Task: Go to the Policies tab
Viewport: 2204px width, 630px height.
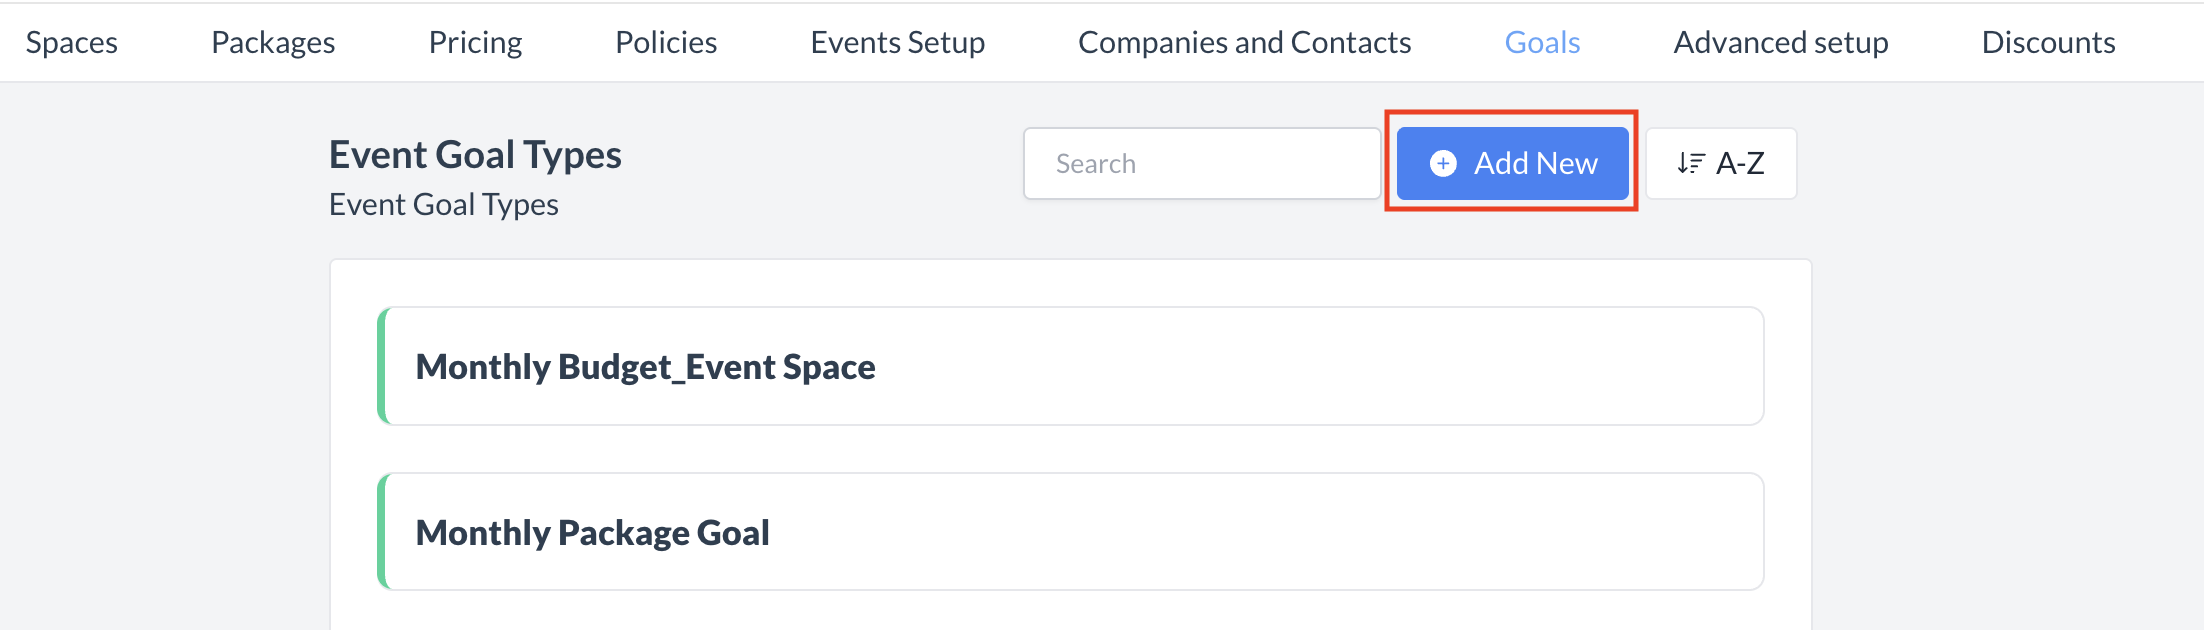Action: 665,42
